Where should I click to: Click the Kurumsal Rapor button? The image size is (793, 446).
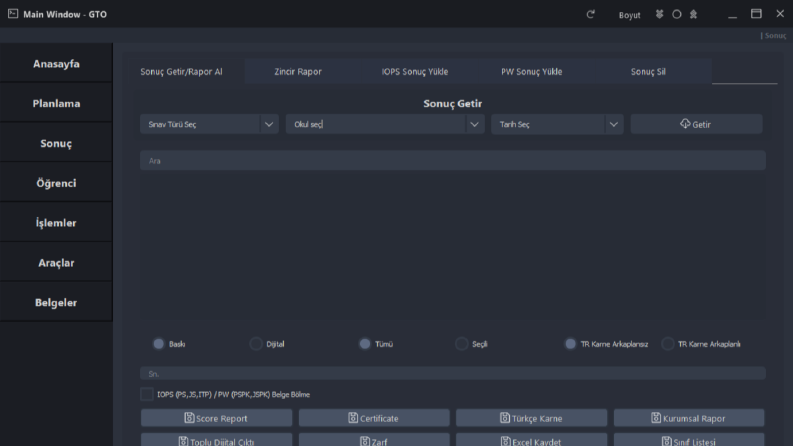[689, 418]
